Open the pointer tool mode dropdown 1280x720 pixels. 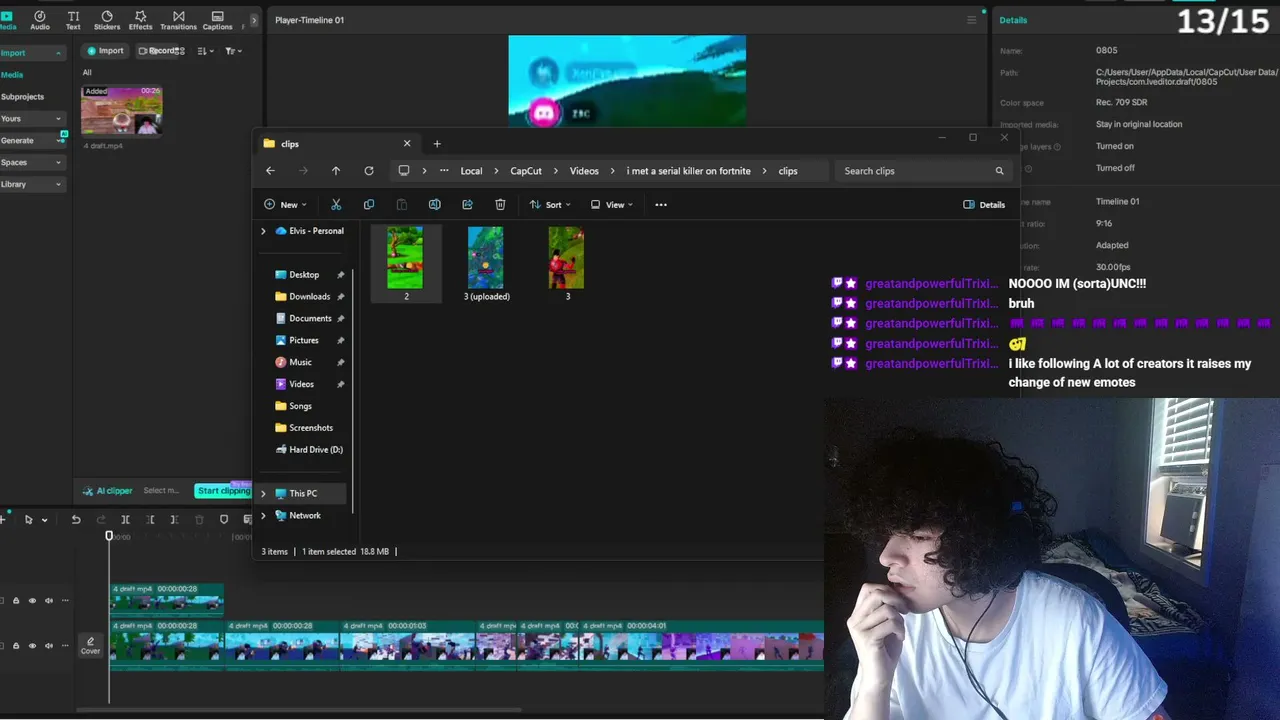coord(45,520)
